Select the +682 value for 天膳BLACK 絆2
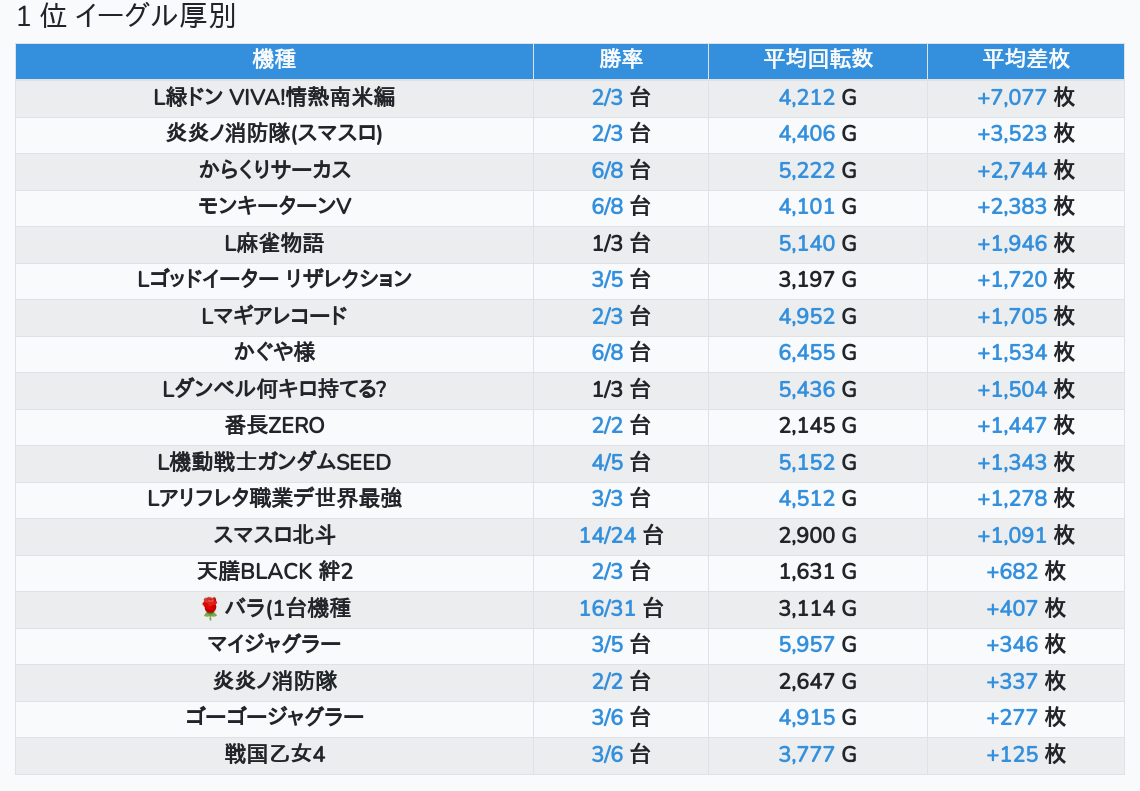The height and width of the screenshot is (791, 1140). pos(1012,571)
